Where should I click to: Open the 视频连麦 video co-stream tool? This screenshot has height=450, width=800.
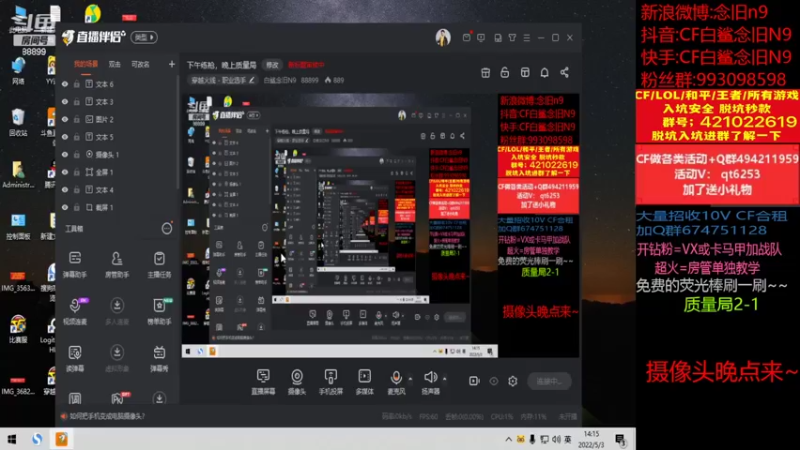pos(75,311)
